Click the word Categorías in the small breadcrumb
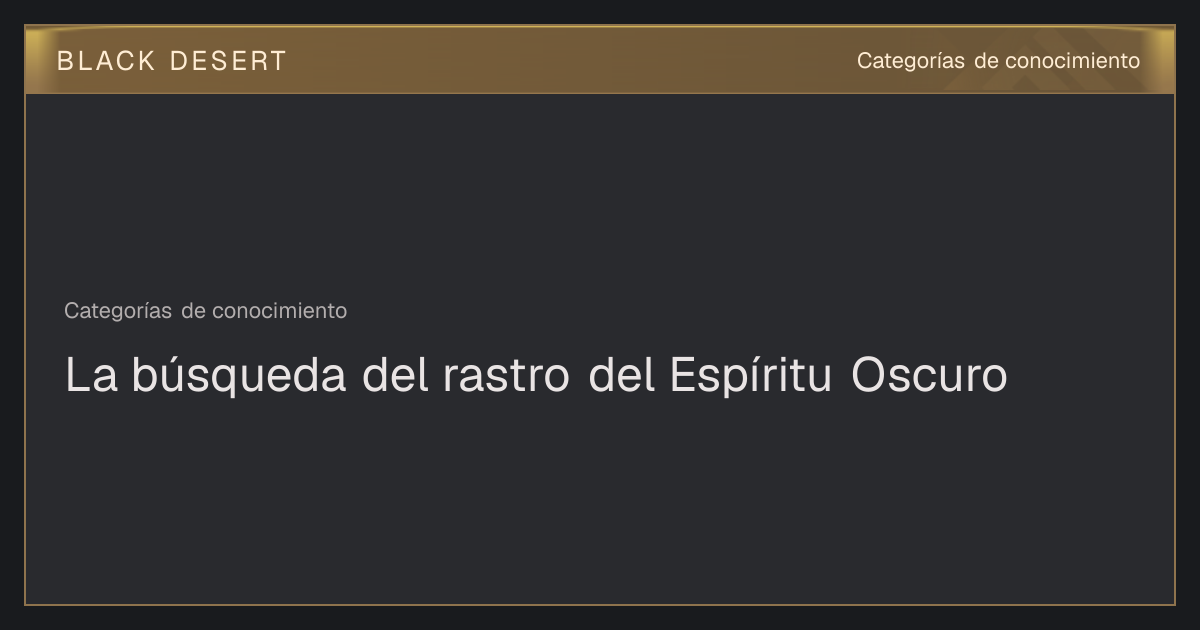Image resolution: width=1200 pixels, height=630 pixels. pyautogui.click(x=118, y=311)
